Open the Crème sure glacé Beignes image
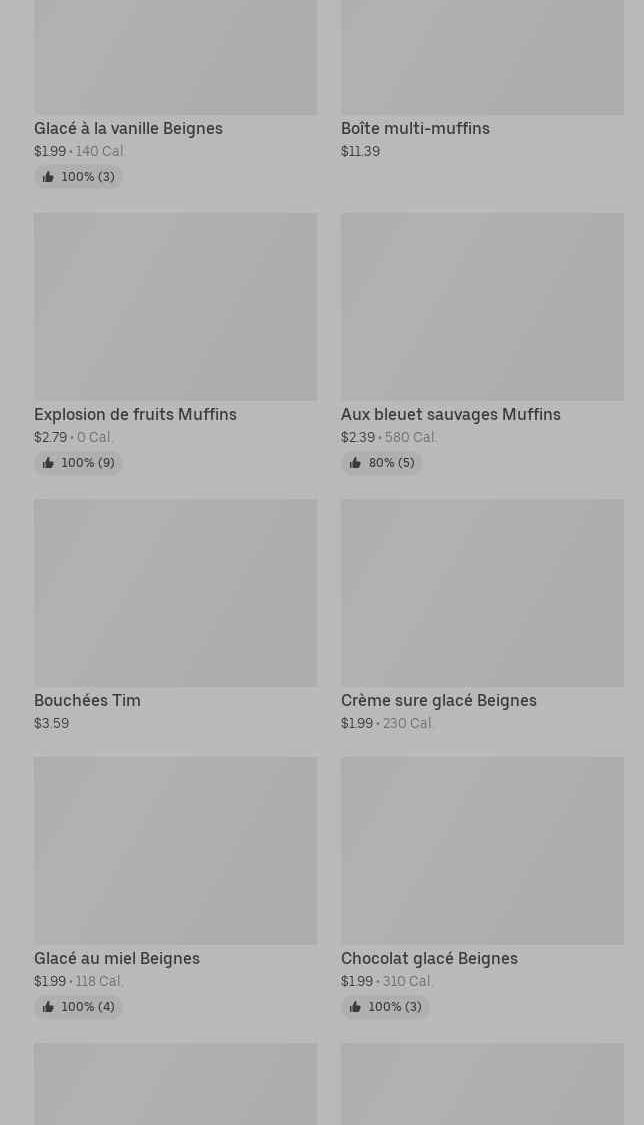The image size is (644, 1125). [x=482, y=592]
